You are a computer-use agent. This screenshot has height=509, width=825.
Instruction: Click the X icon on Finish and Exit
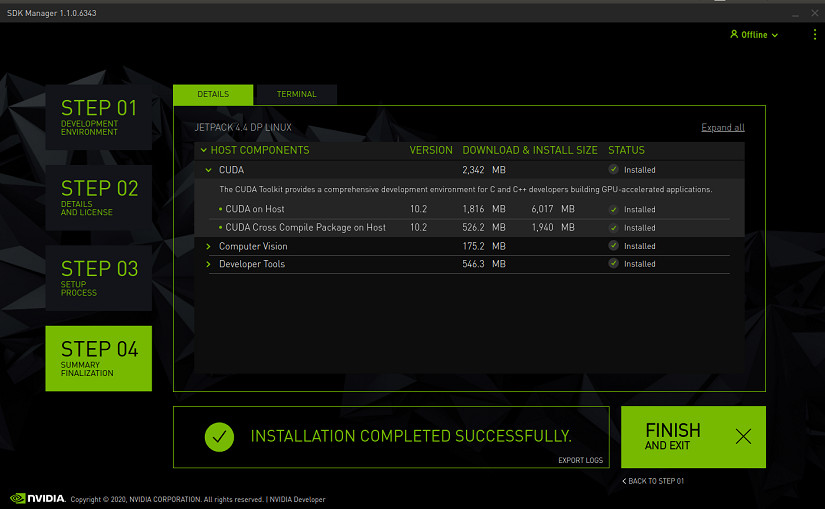743,436
